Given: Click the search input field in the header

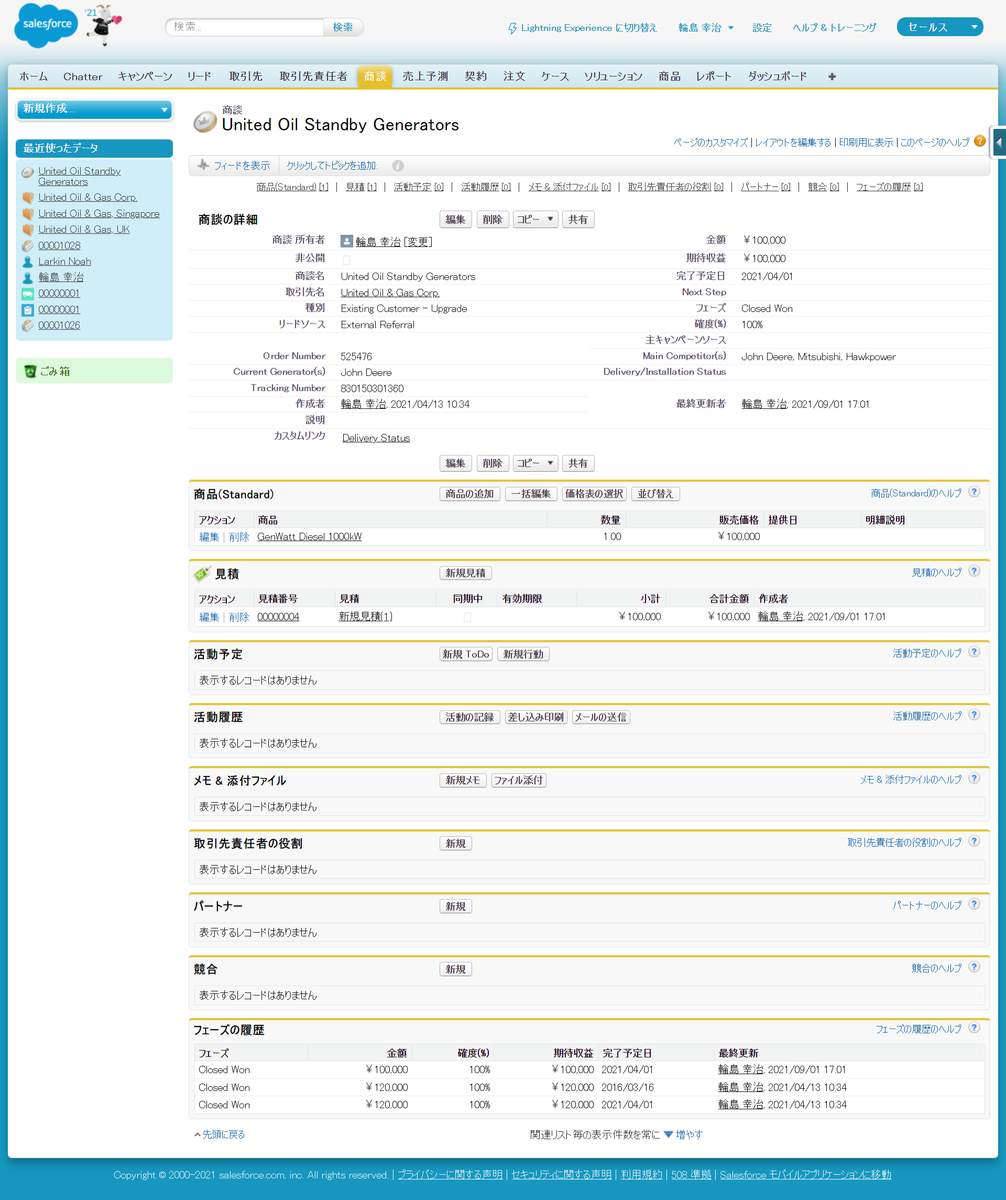Looking at the screenshot, I should (245, 27).
